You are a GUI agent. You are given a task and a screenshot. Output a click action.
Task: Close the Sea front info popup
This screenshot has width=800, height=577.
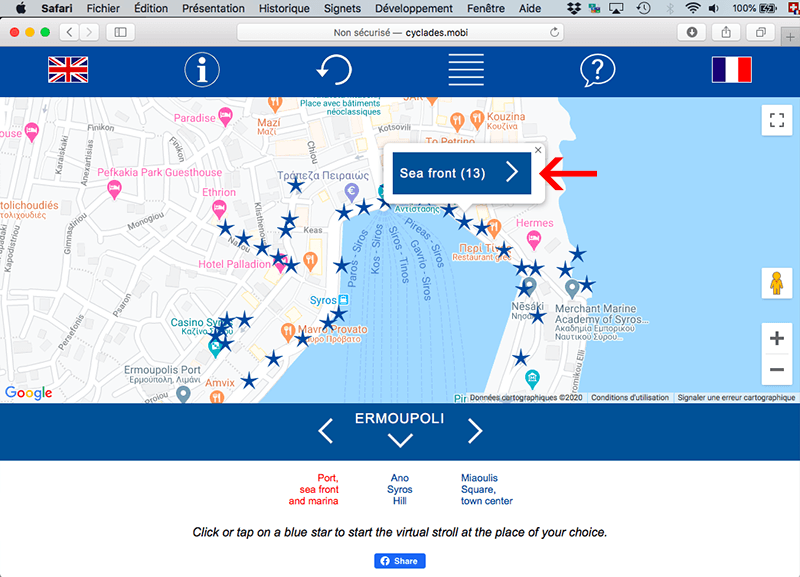click(538, 150)
